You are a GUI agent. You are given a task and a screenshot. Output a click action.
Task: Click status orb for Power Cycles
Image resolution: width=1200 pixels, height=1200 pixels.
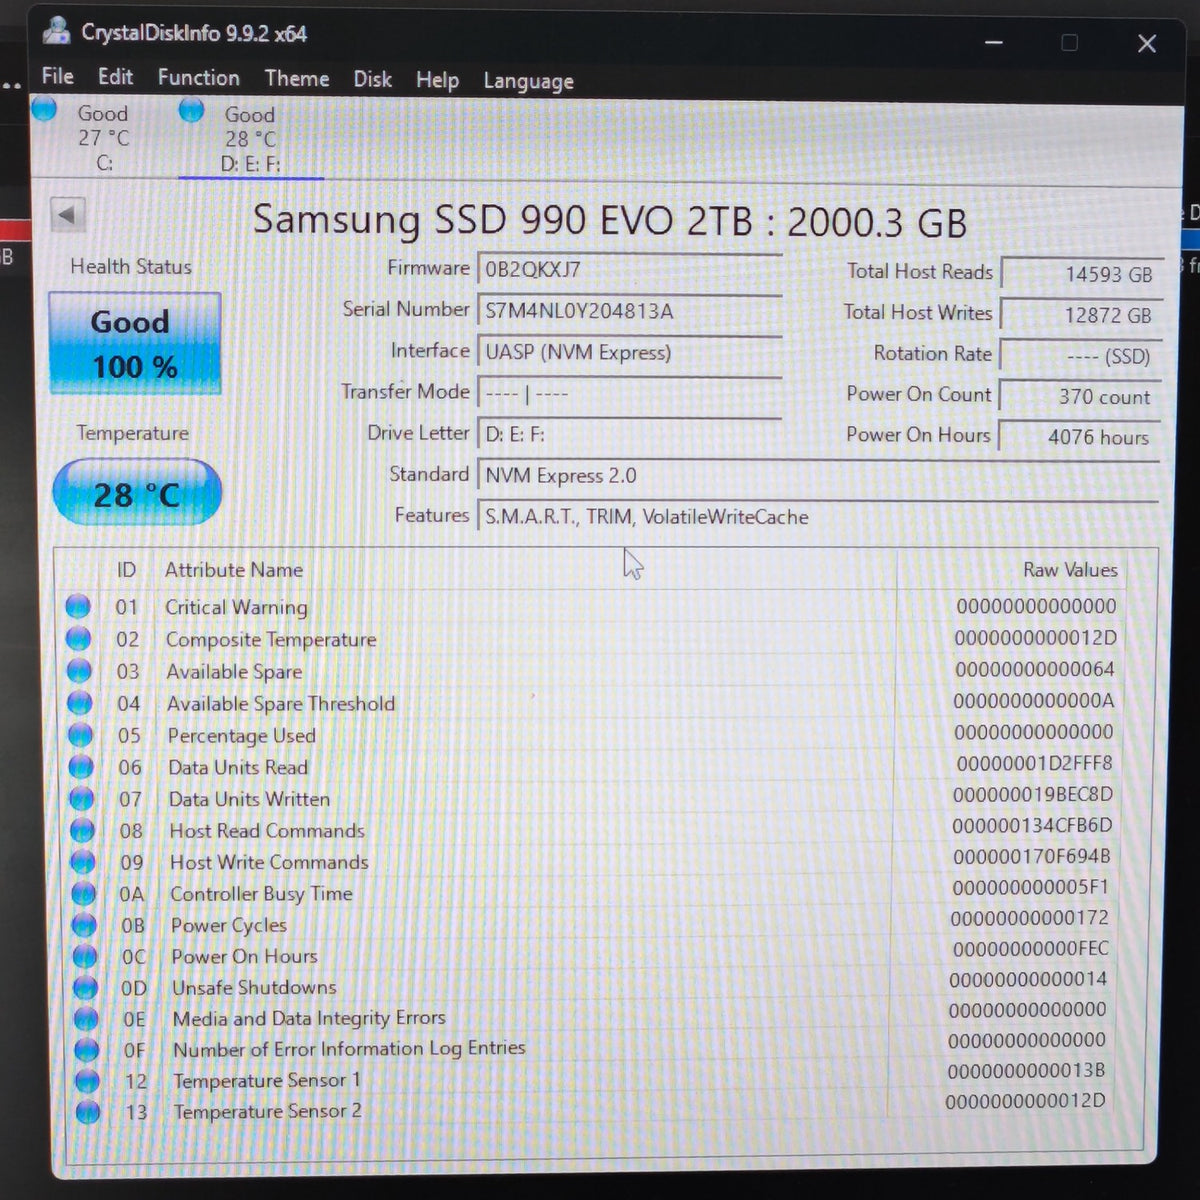tap(85, 925)
